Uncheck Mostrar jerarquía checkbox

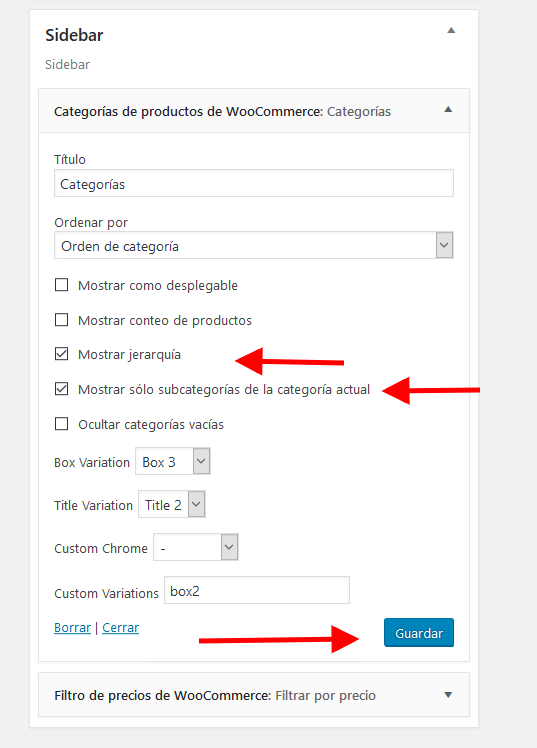pyautogui.click(x=62, y=354)
